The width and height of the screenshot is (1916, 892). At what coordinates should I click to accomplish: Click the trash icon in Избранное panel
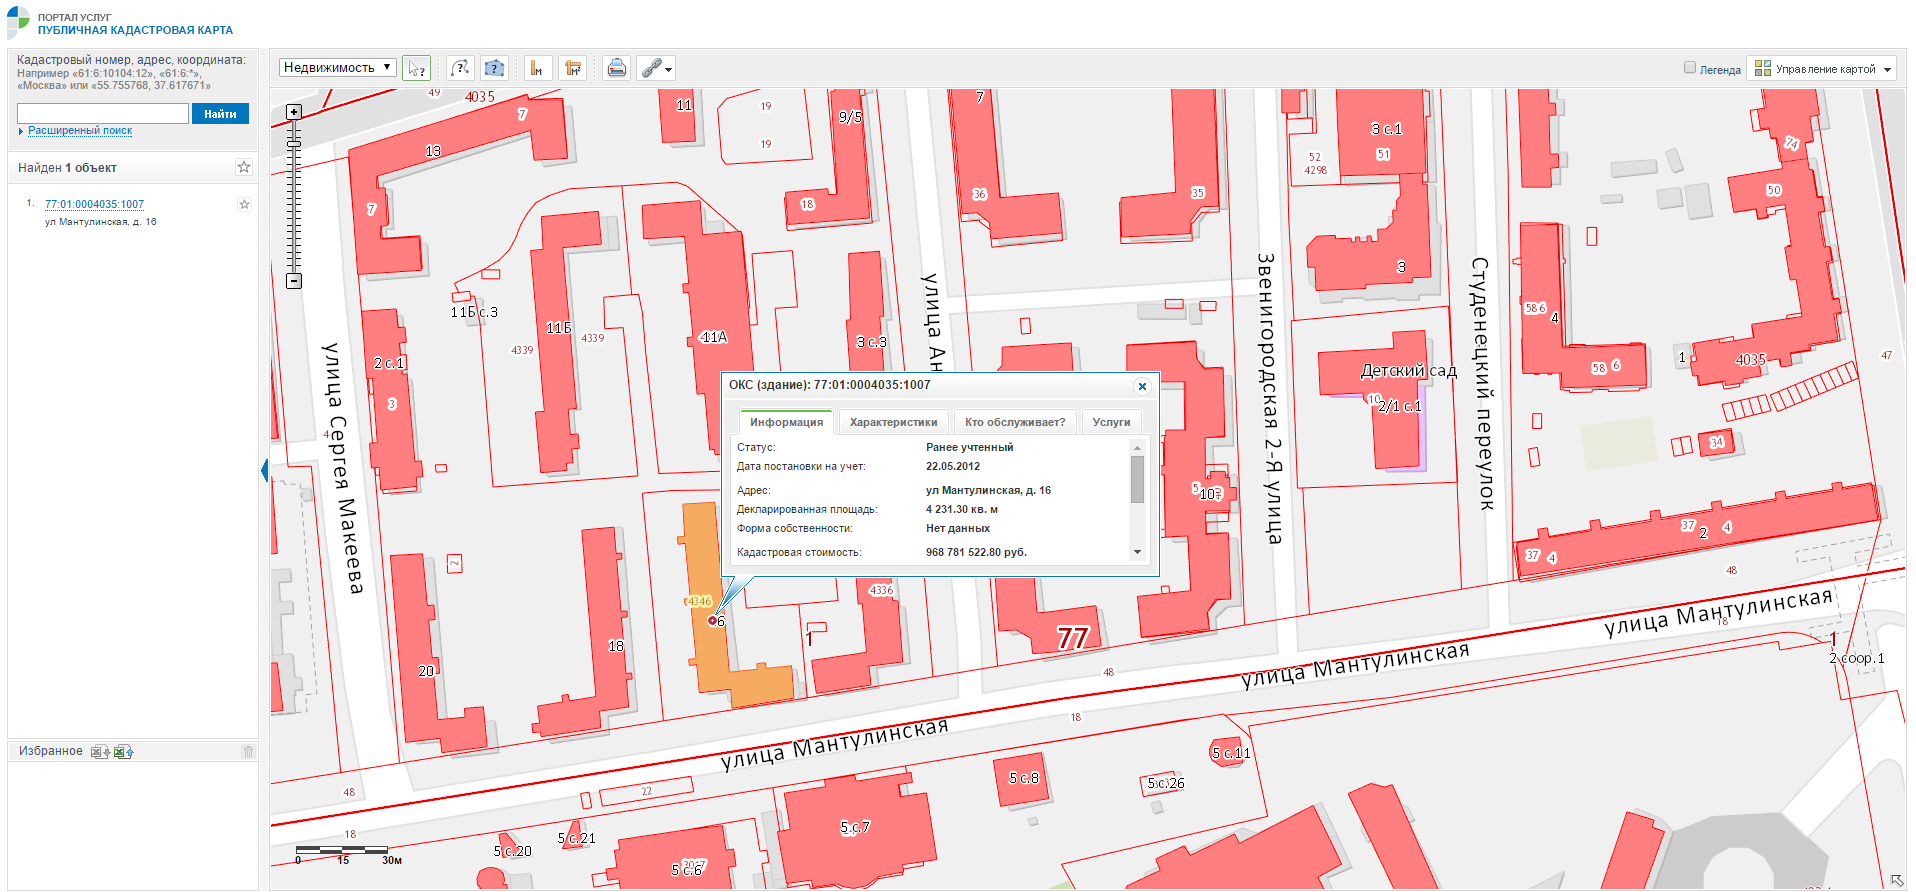[x=248, y=752]
